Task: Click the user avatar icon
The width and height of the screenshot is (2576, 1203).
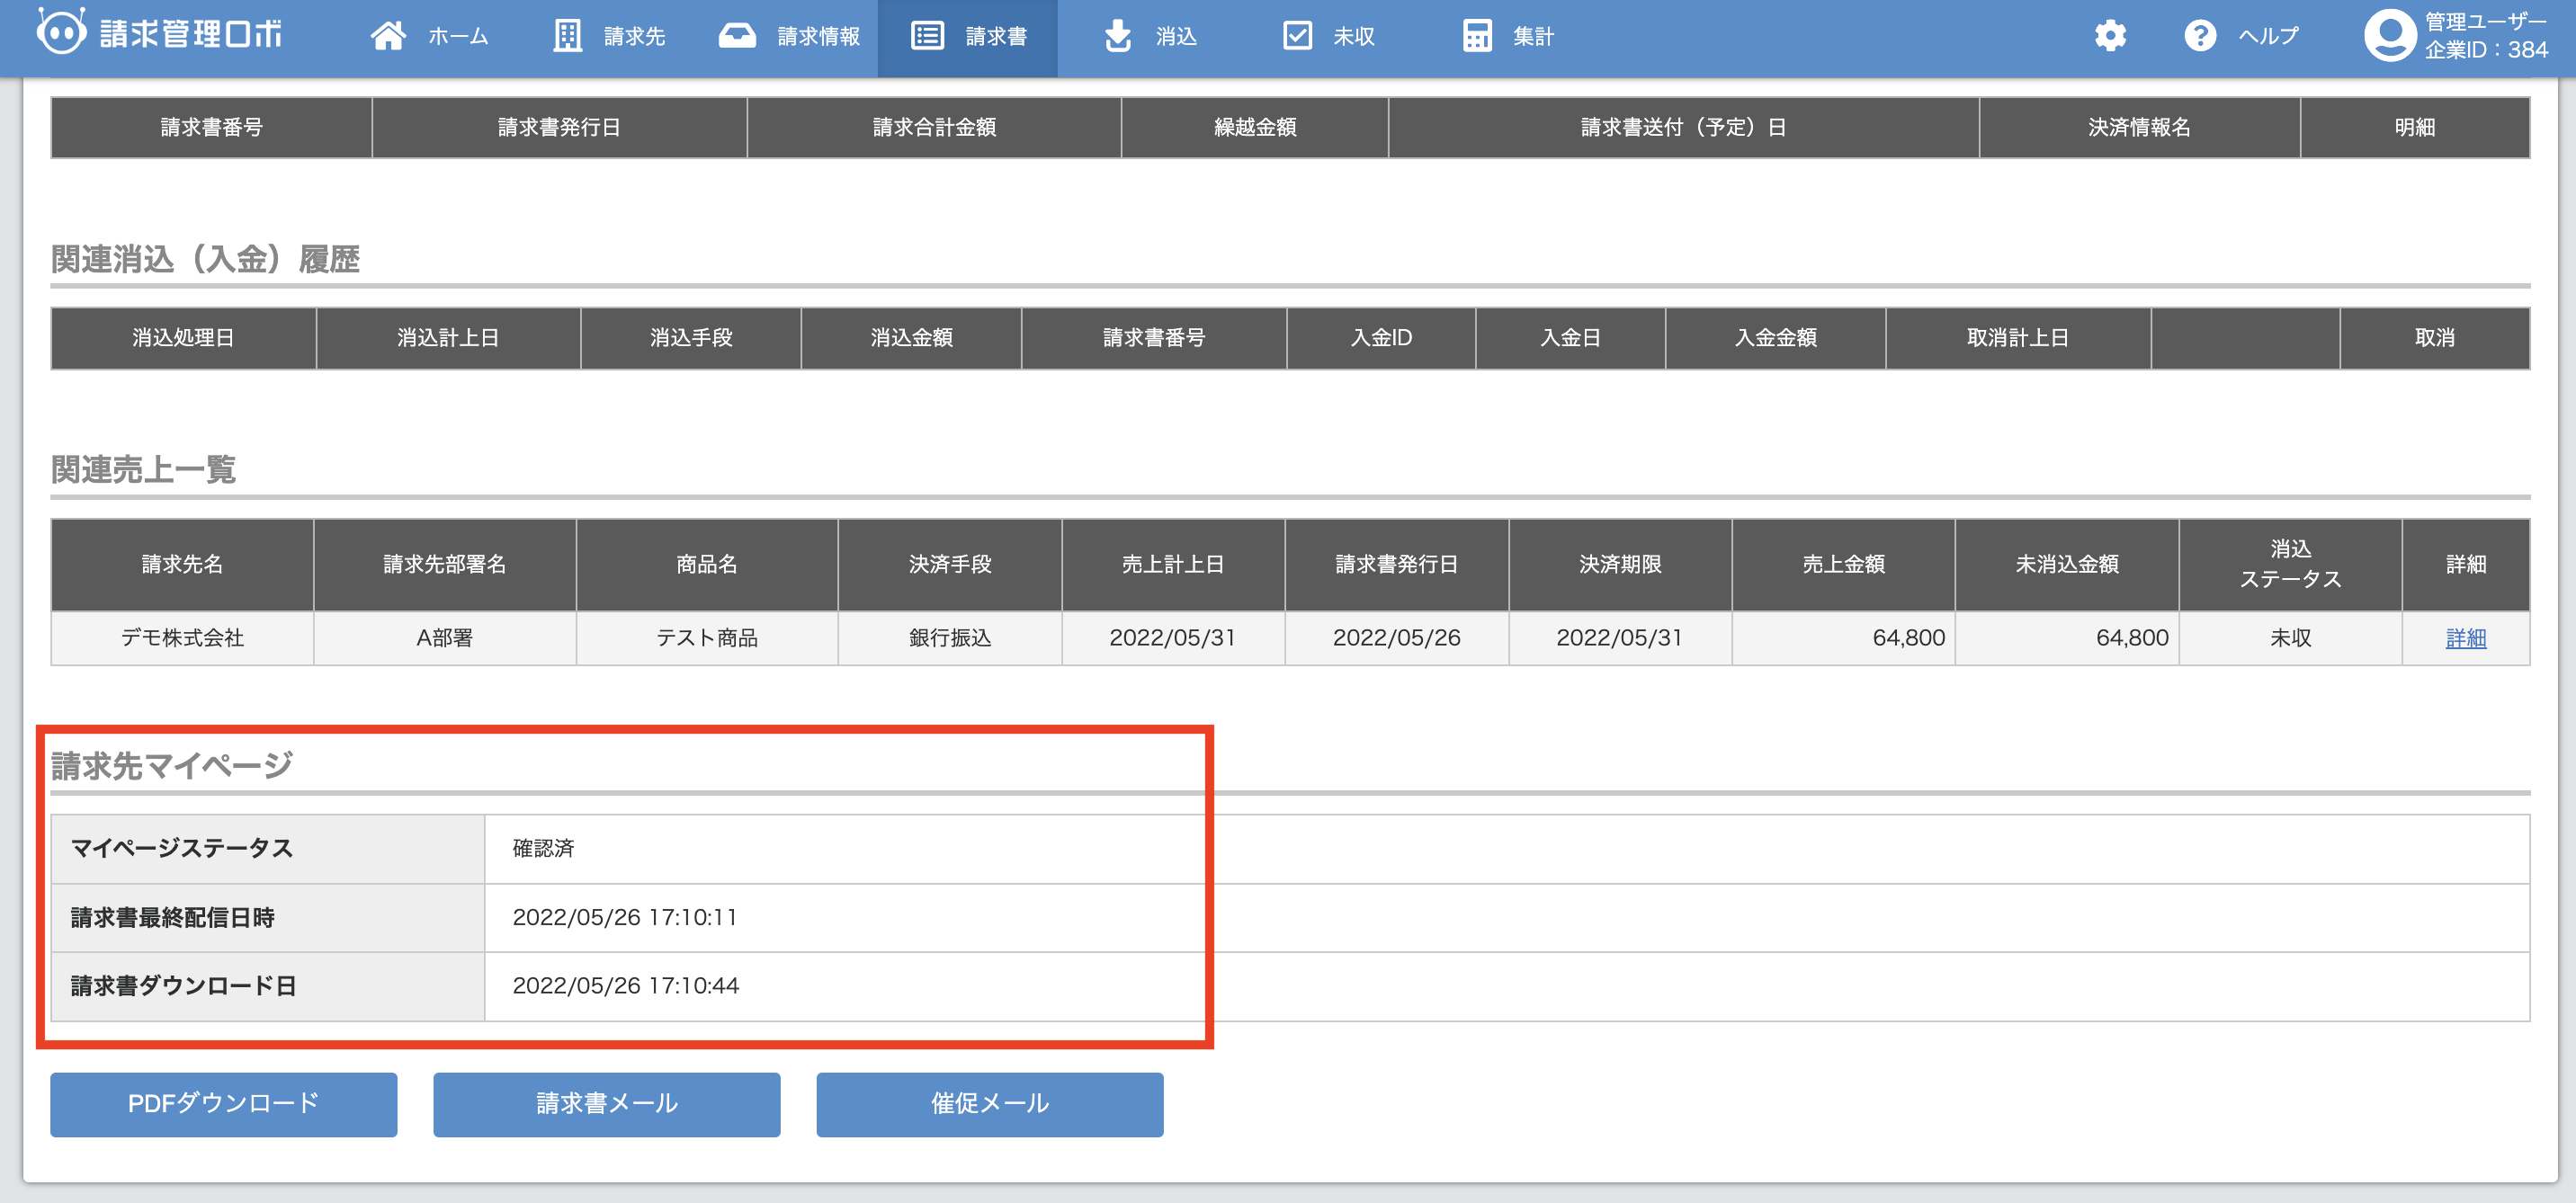Action: (x=2389, y=36)
